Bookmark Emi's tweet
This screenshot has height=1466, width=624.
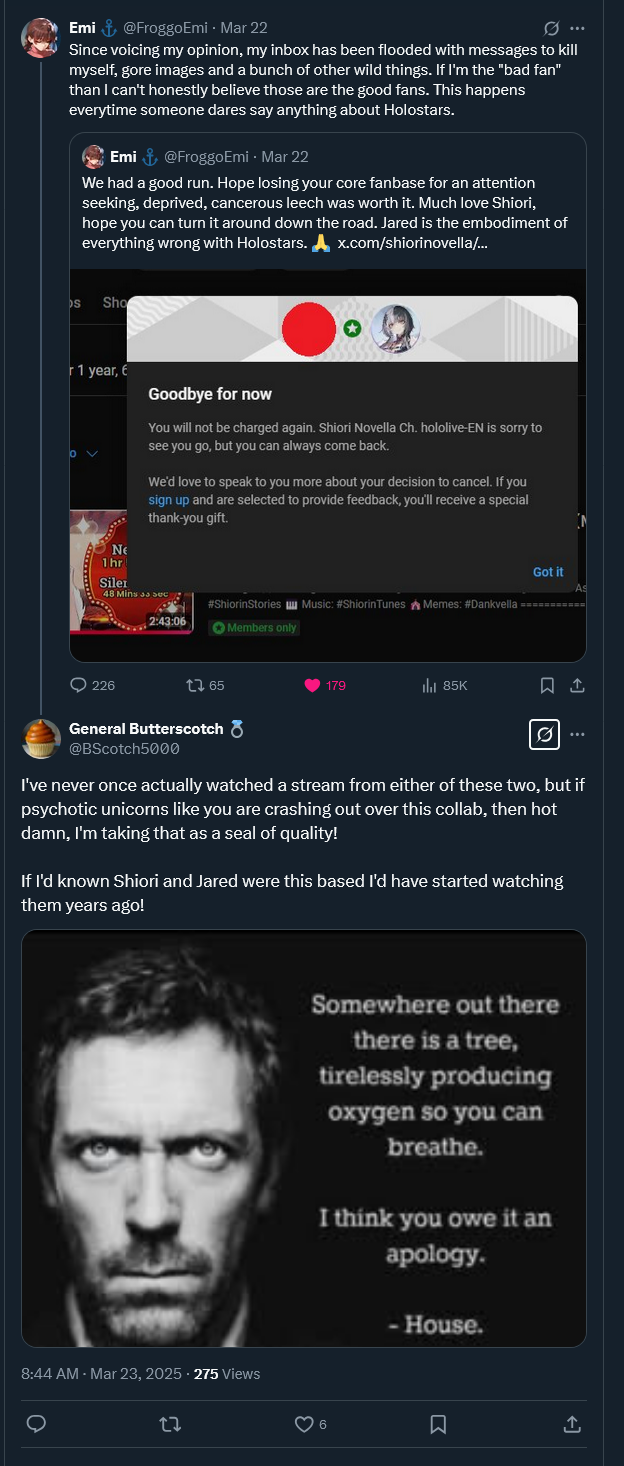coord(547,685)
